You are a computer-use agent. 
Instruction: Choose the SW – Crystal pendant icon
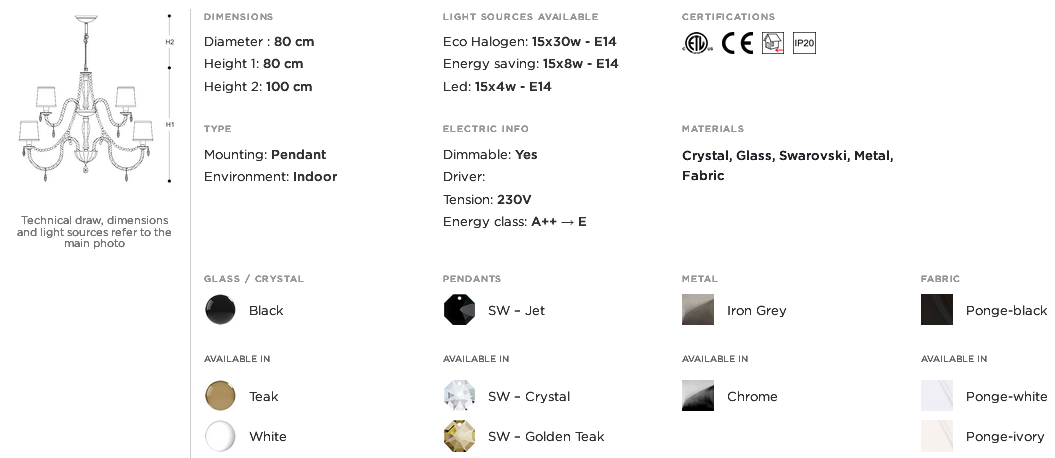(x=459, y=396)
